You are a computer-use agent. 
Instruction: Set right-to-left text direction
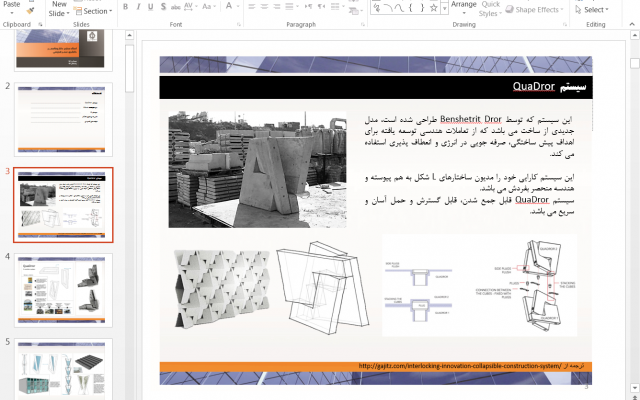(x=322, y=7)
